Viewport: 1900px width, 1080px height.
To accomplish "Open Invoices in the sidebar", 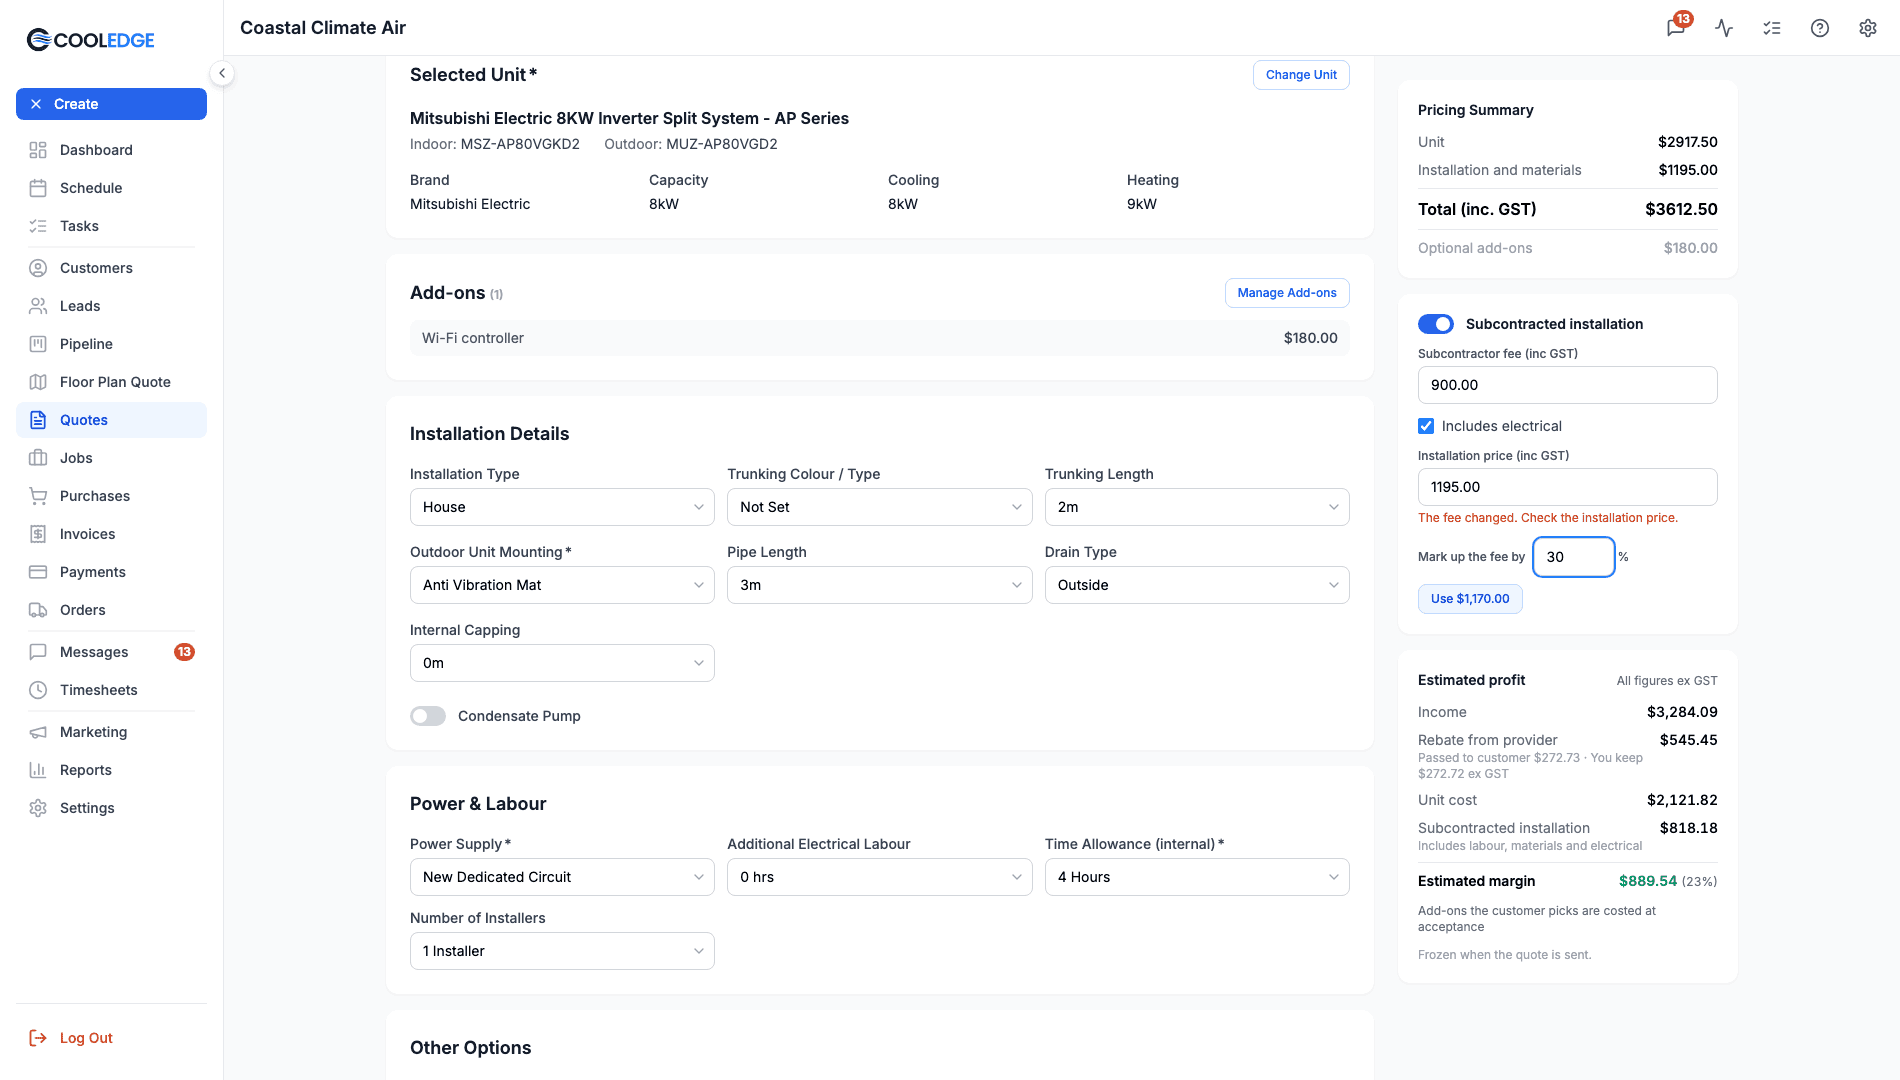I will 111,534.
